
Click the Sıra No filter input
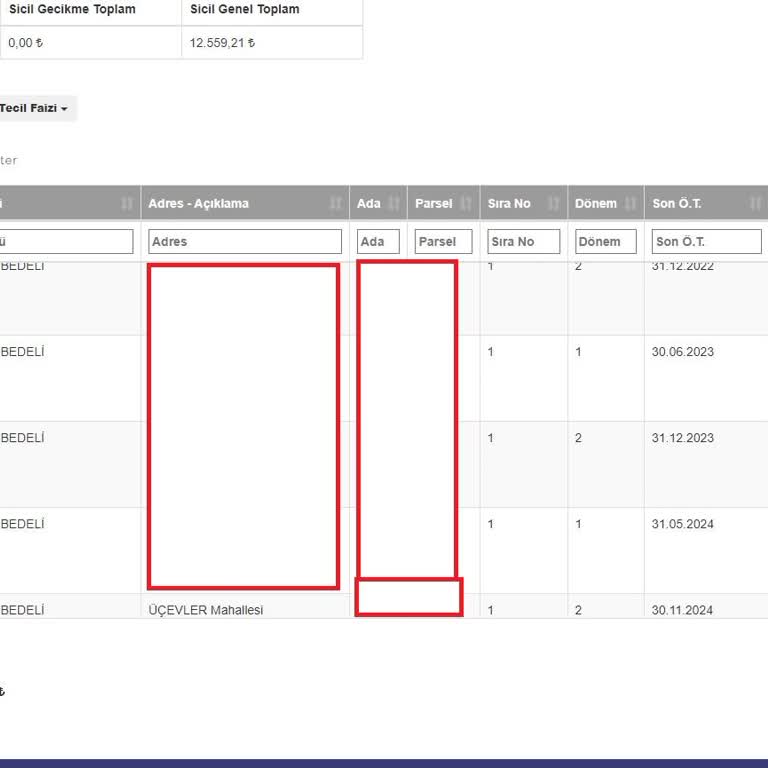(x=524, y=241)
